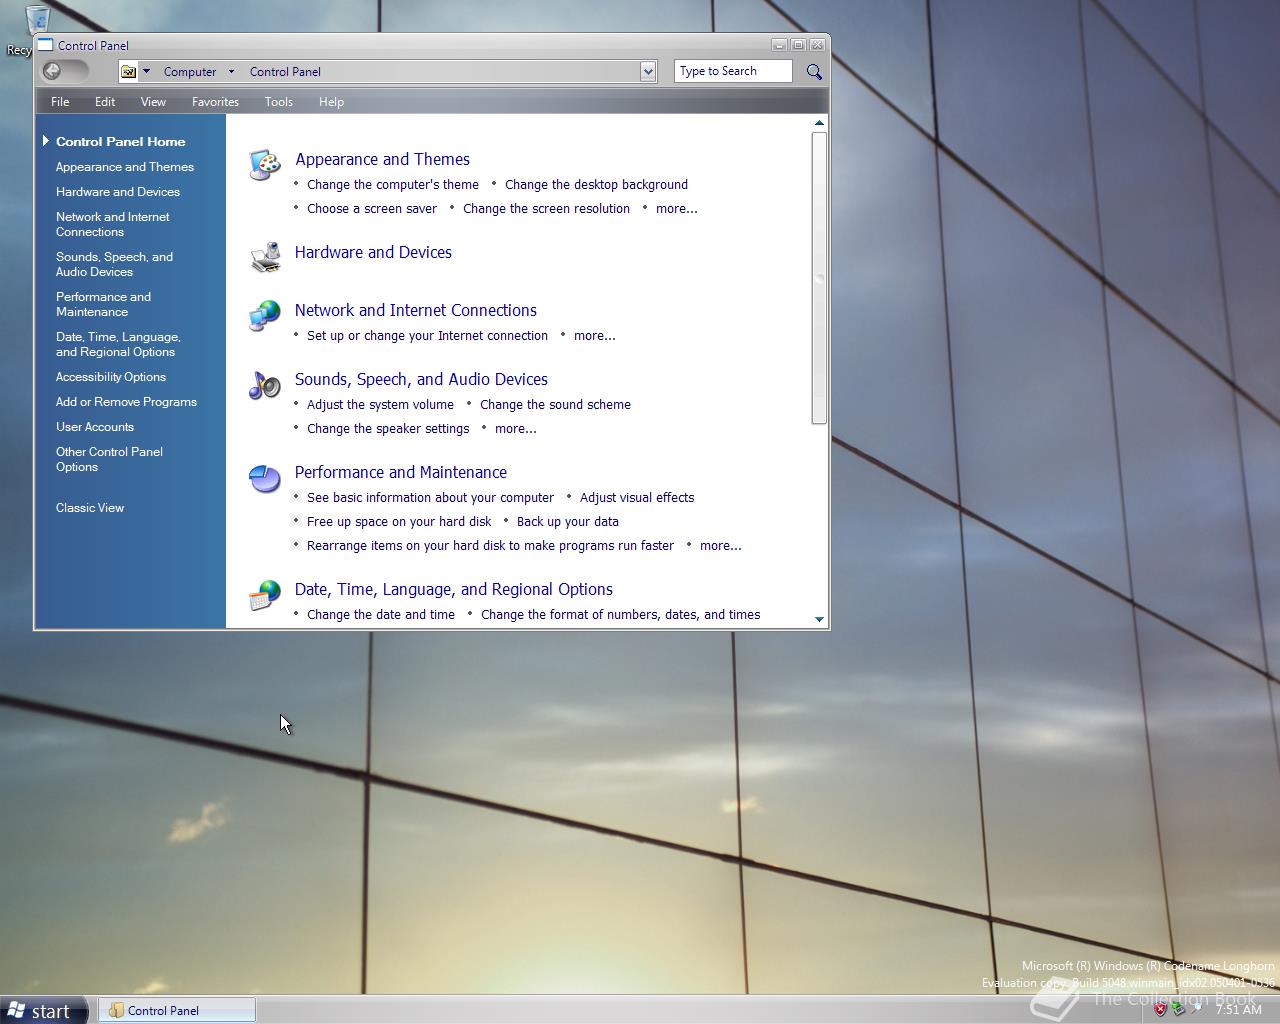
Task: Click the taskbar clock showing 7:51 AM
Action: [1239, 1010]
